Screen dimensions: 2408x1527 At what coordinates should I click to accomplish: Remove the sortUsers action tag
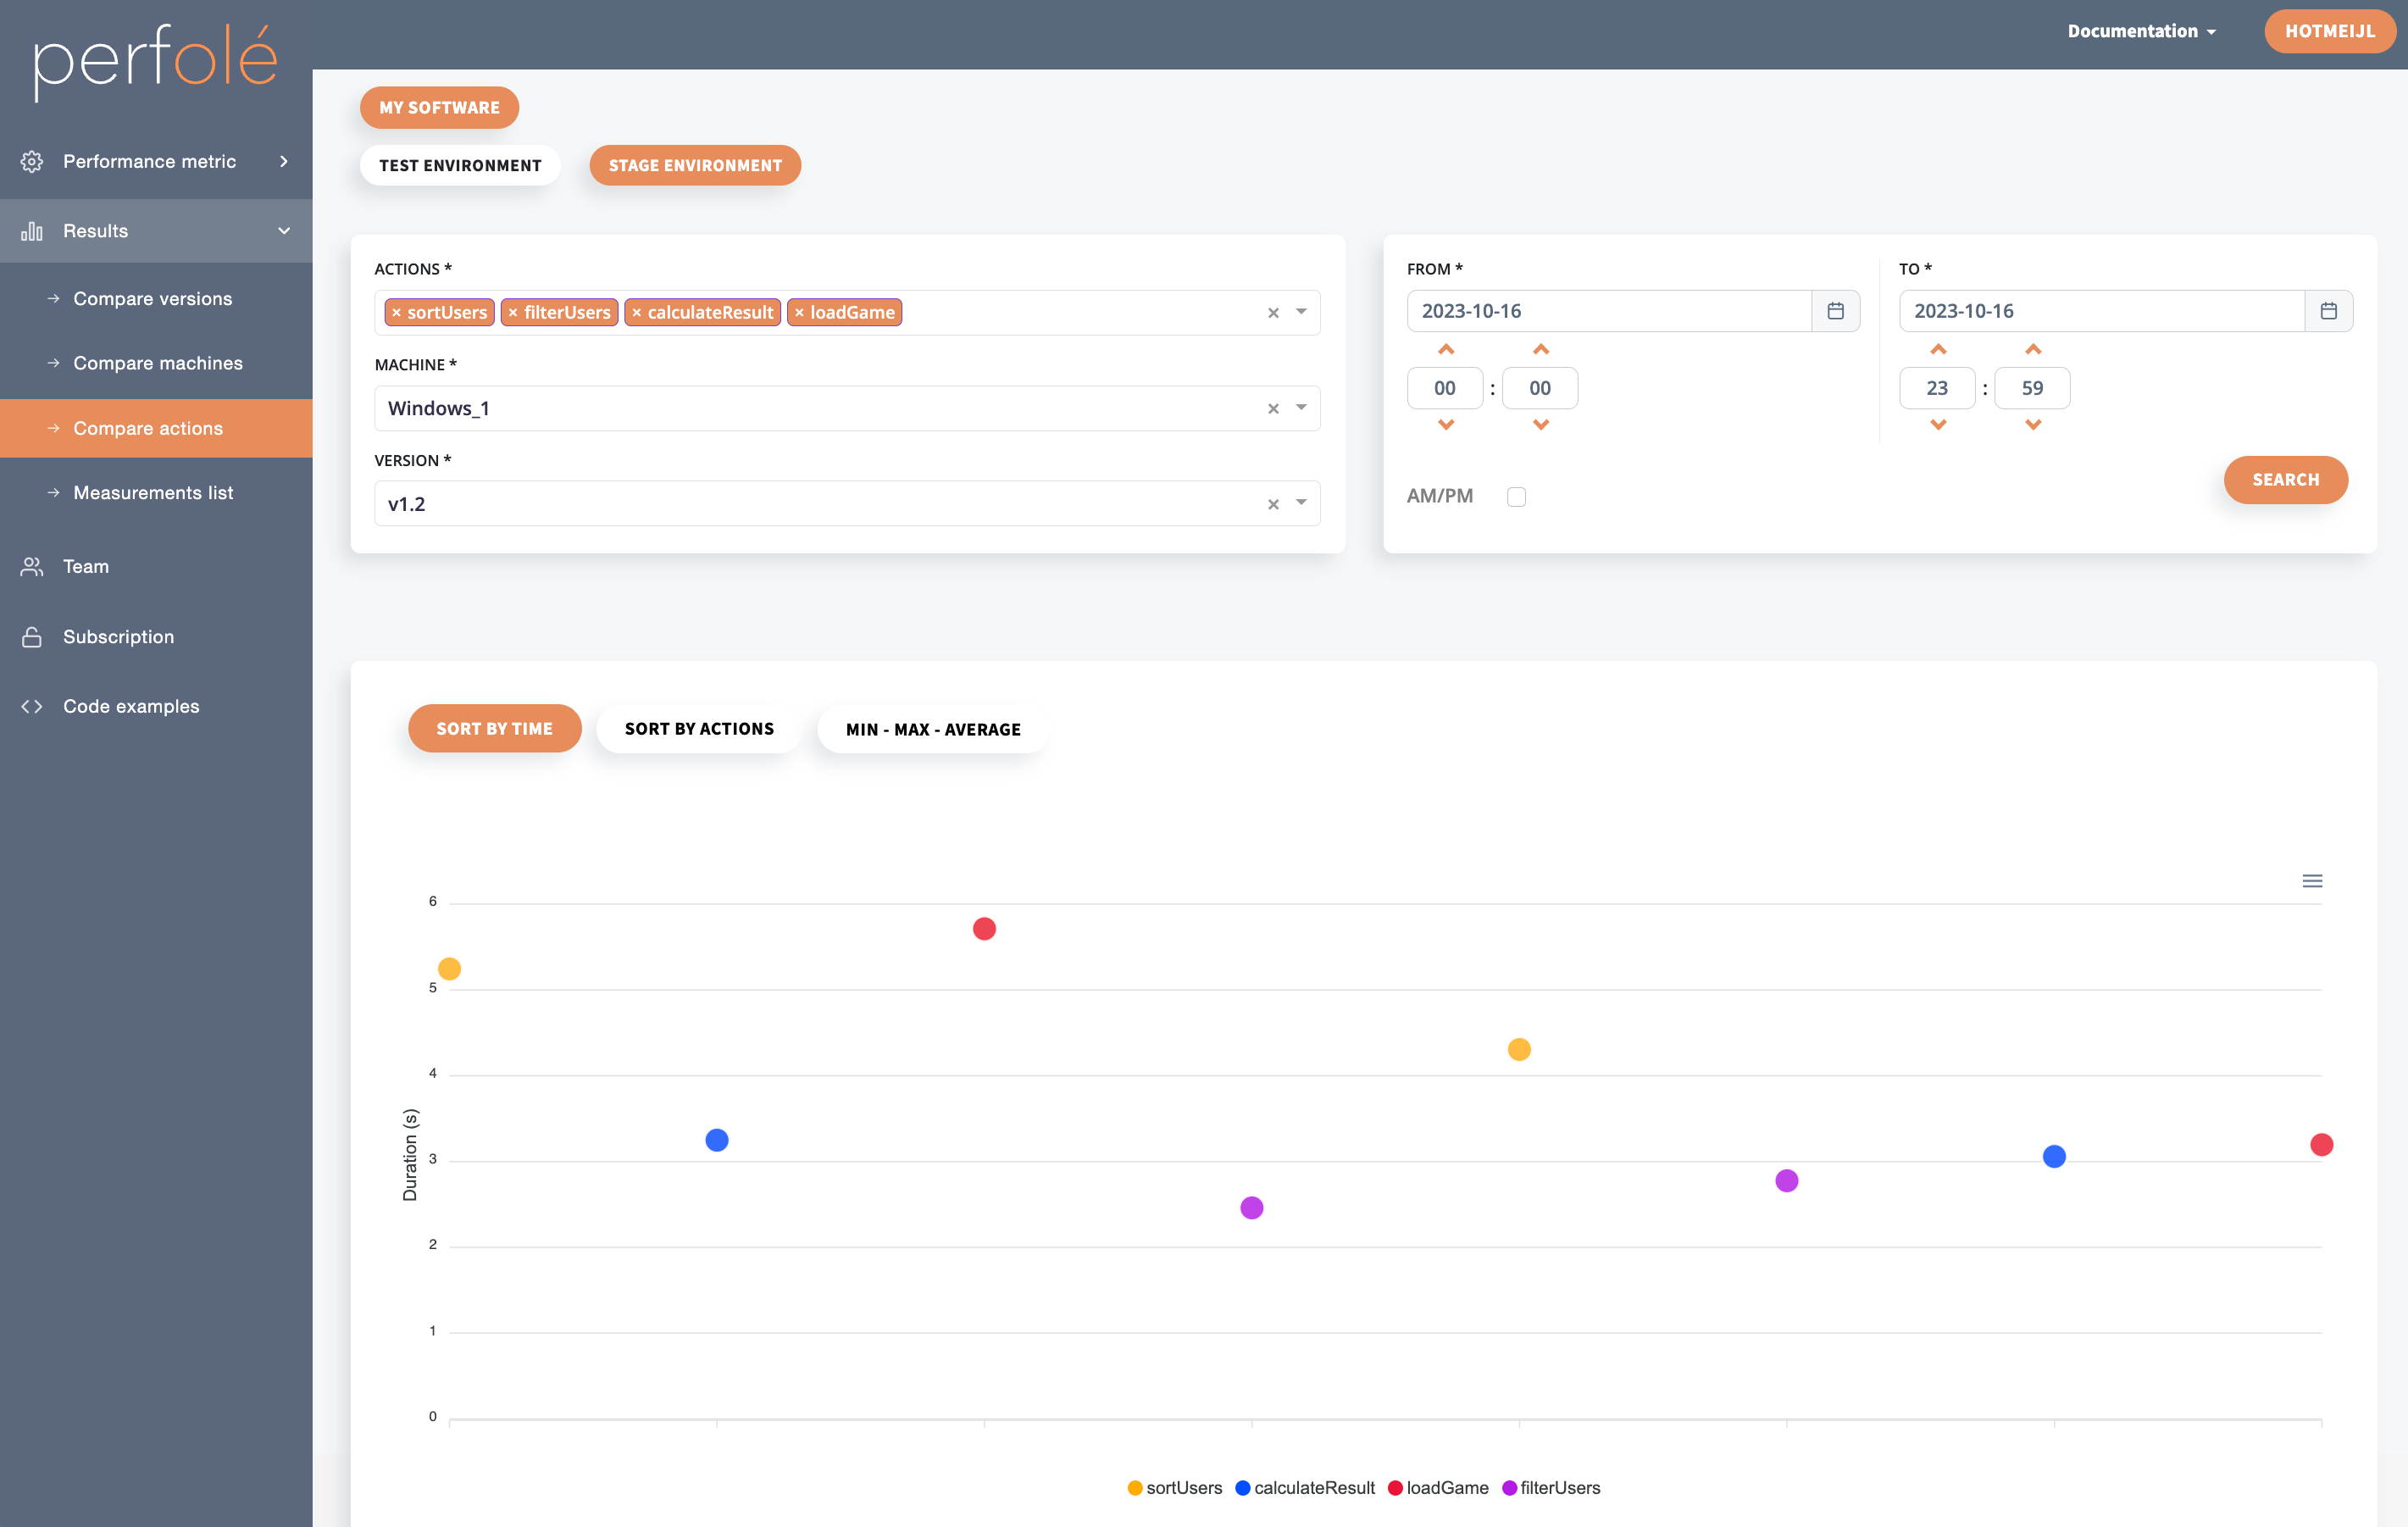click(x=397, y=313)
